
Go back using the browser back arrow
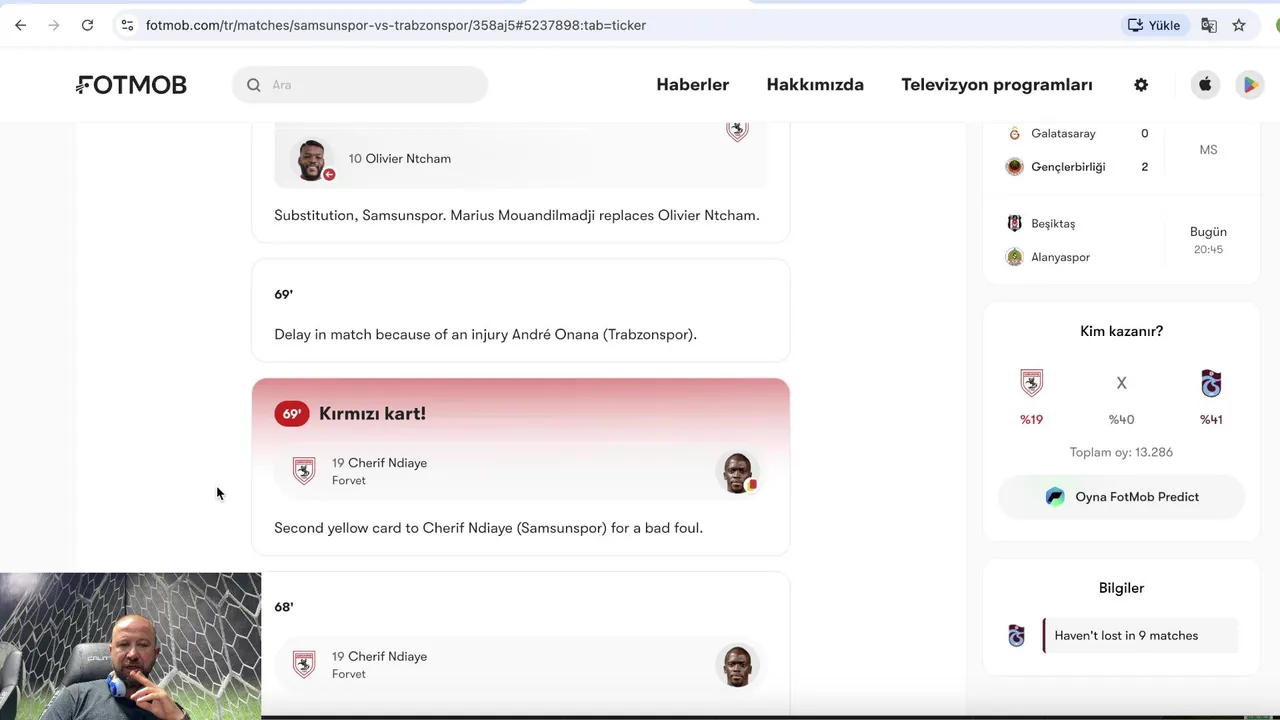click(20, 25)
